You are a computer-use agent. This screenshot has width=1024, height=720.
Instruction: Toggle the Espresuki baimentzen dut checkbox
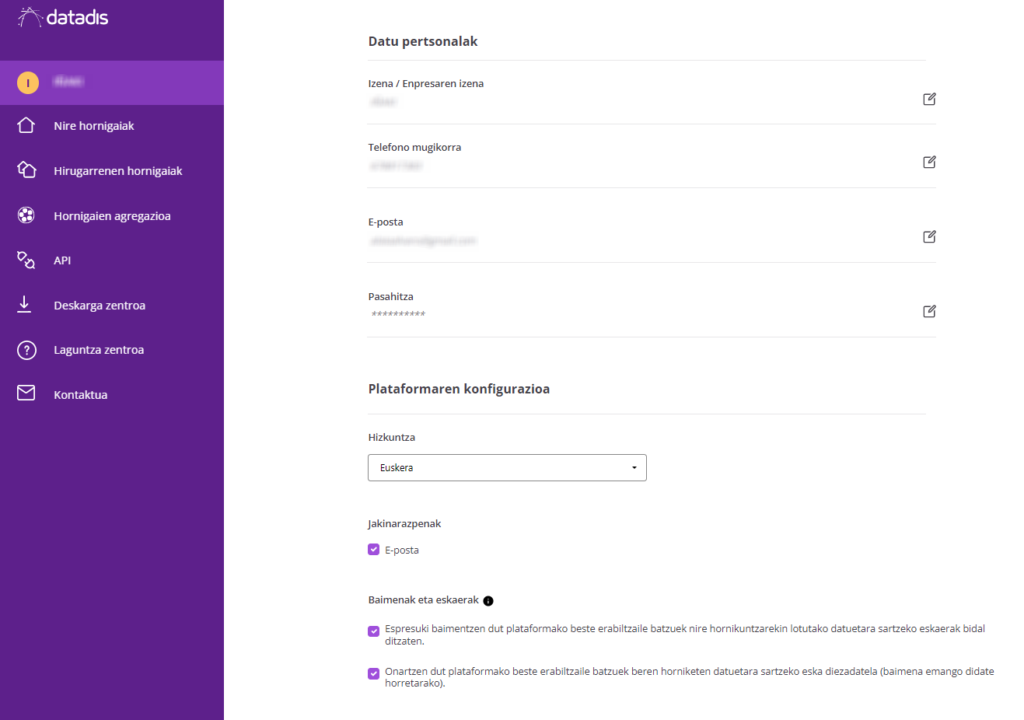(x=374, y=630)
